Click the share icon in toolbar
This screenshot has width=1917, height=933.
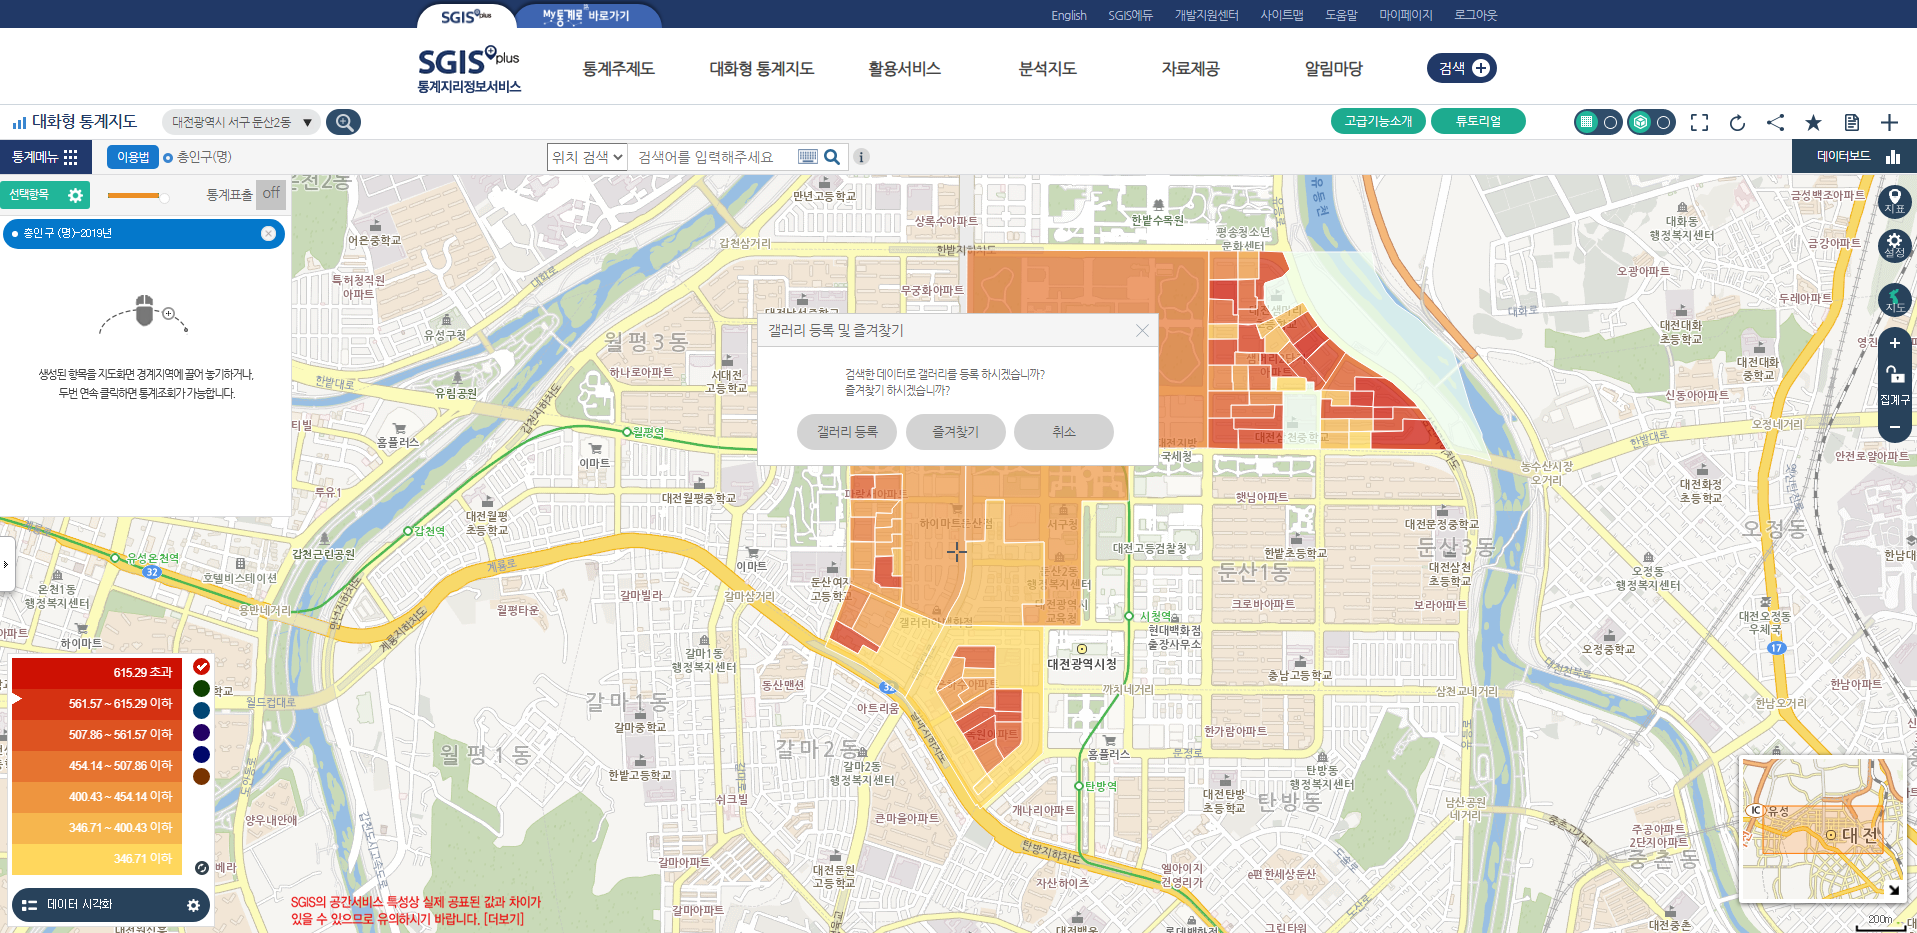click(1775, 122)
